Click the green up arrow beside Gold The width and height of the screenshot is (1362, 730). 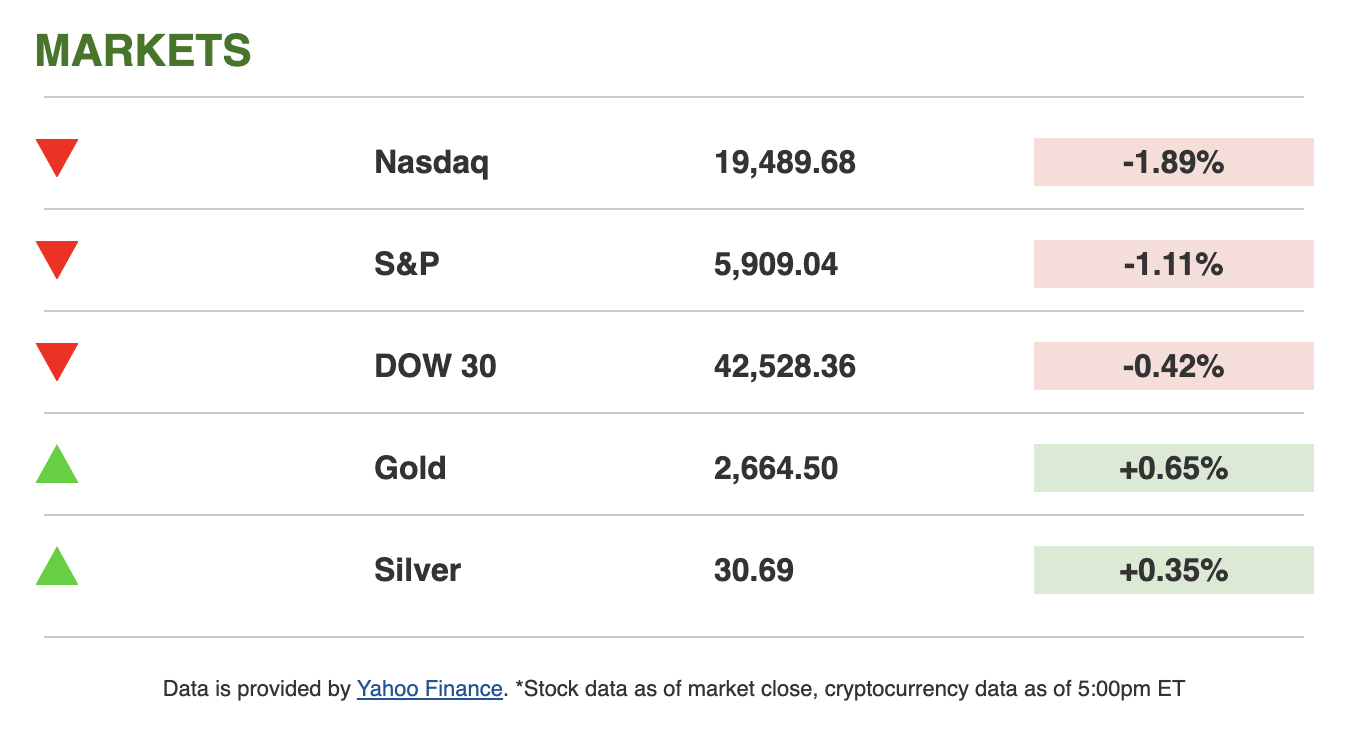click(x=57, y=466)
